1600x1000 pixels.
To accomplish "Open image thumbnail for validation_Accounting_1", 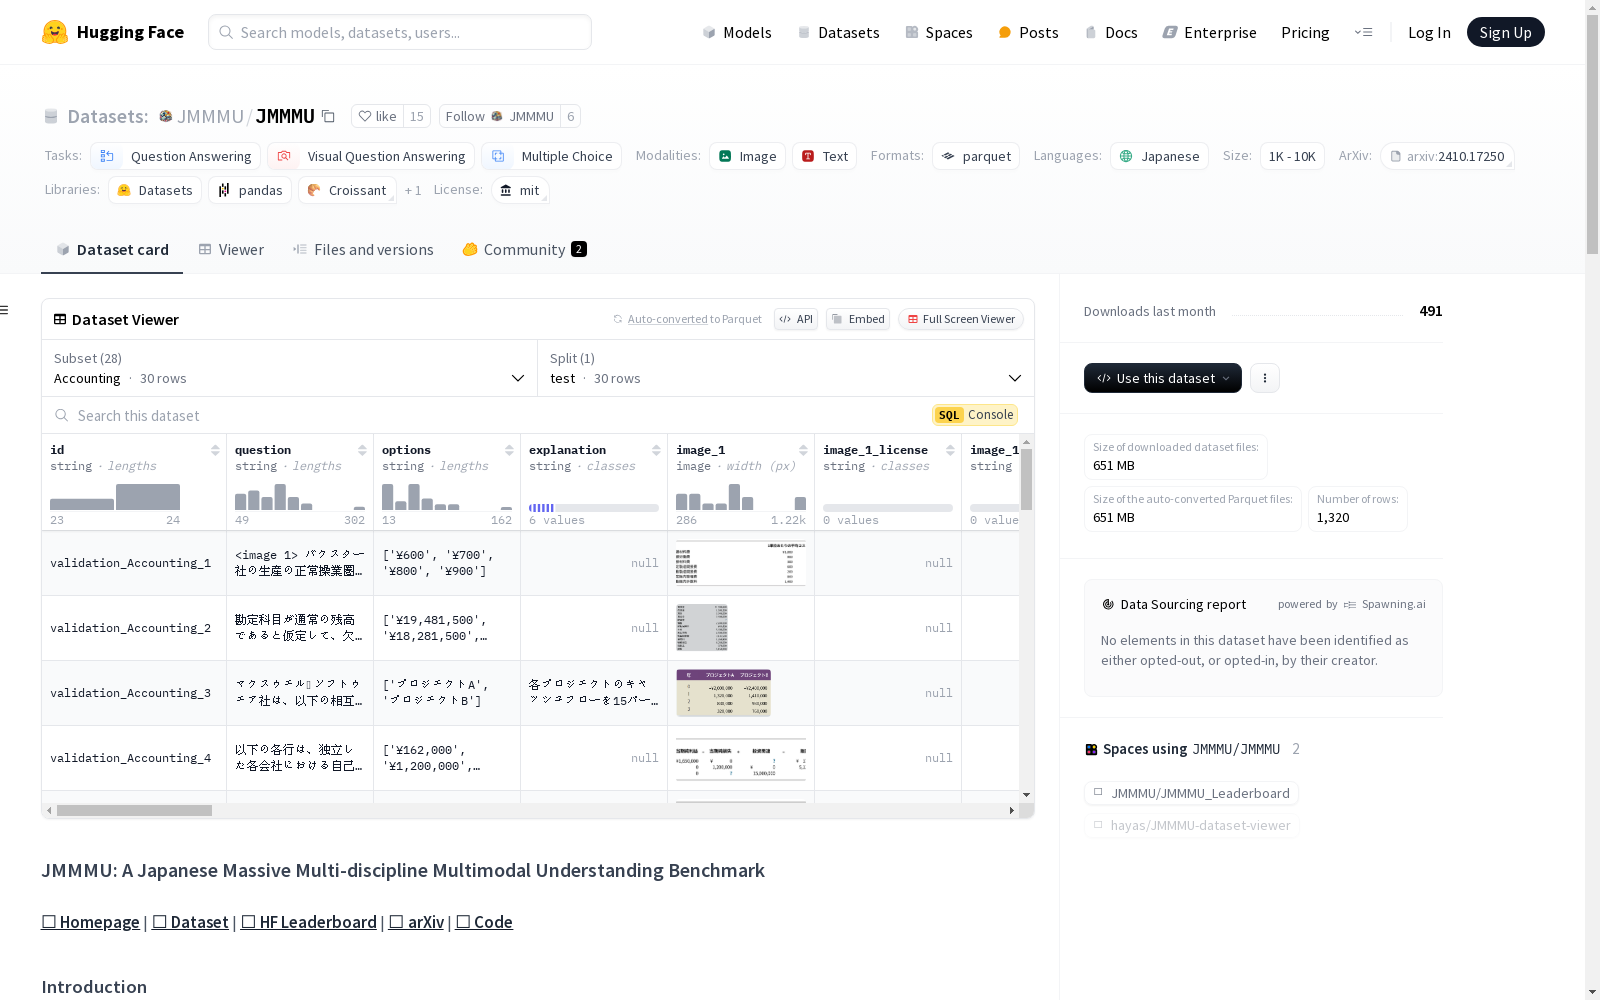I will point(741,563).
